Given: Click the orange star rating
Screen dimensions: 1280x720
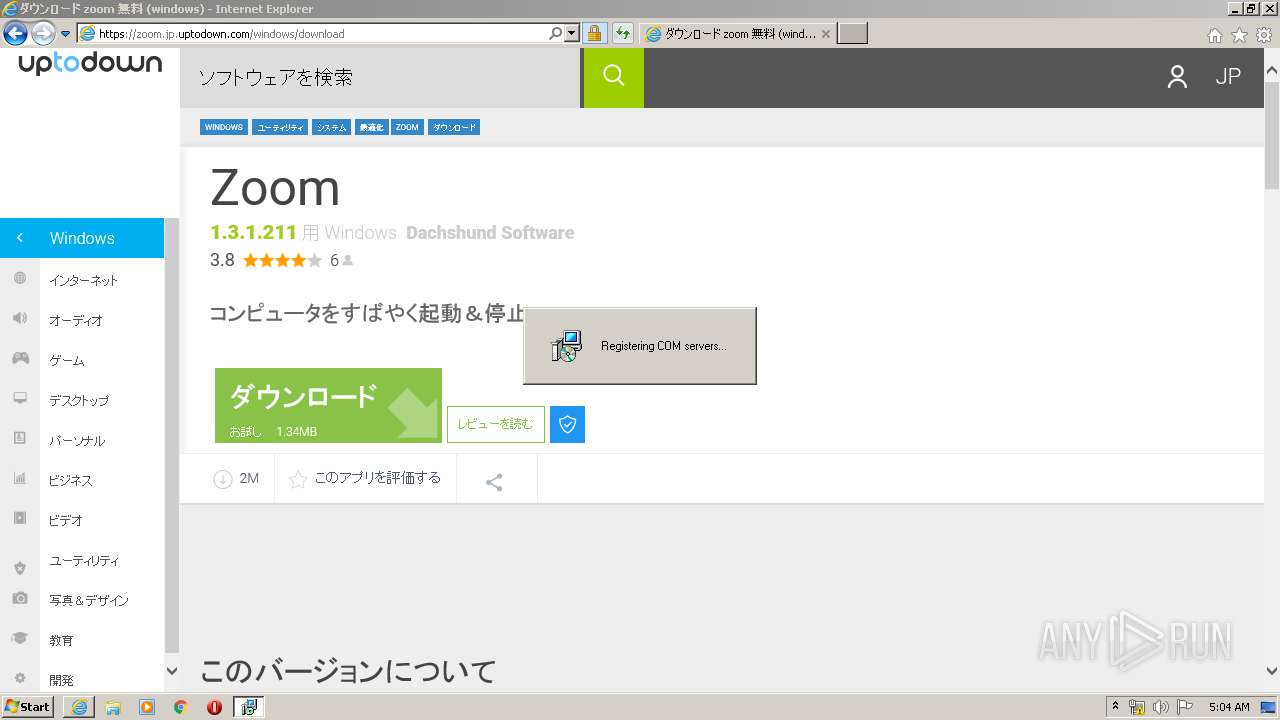Looking at the screenshot, I should (x=282, y=260).
